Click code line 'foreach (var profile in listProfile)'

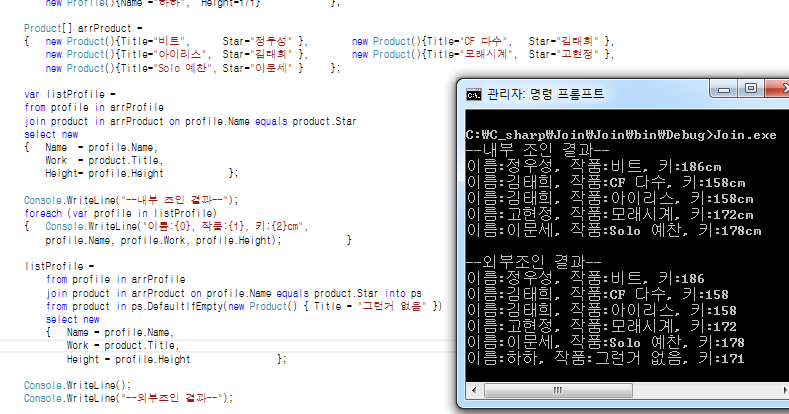[120, 213]
